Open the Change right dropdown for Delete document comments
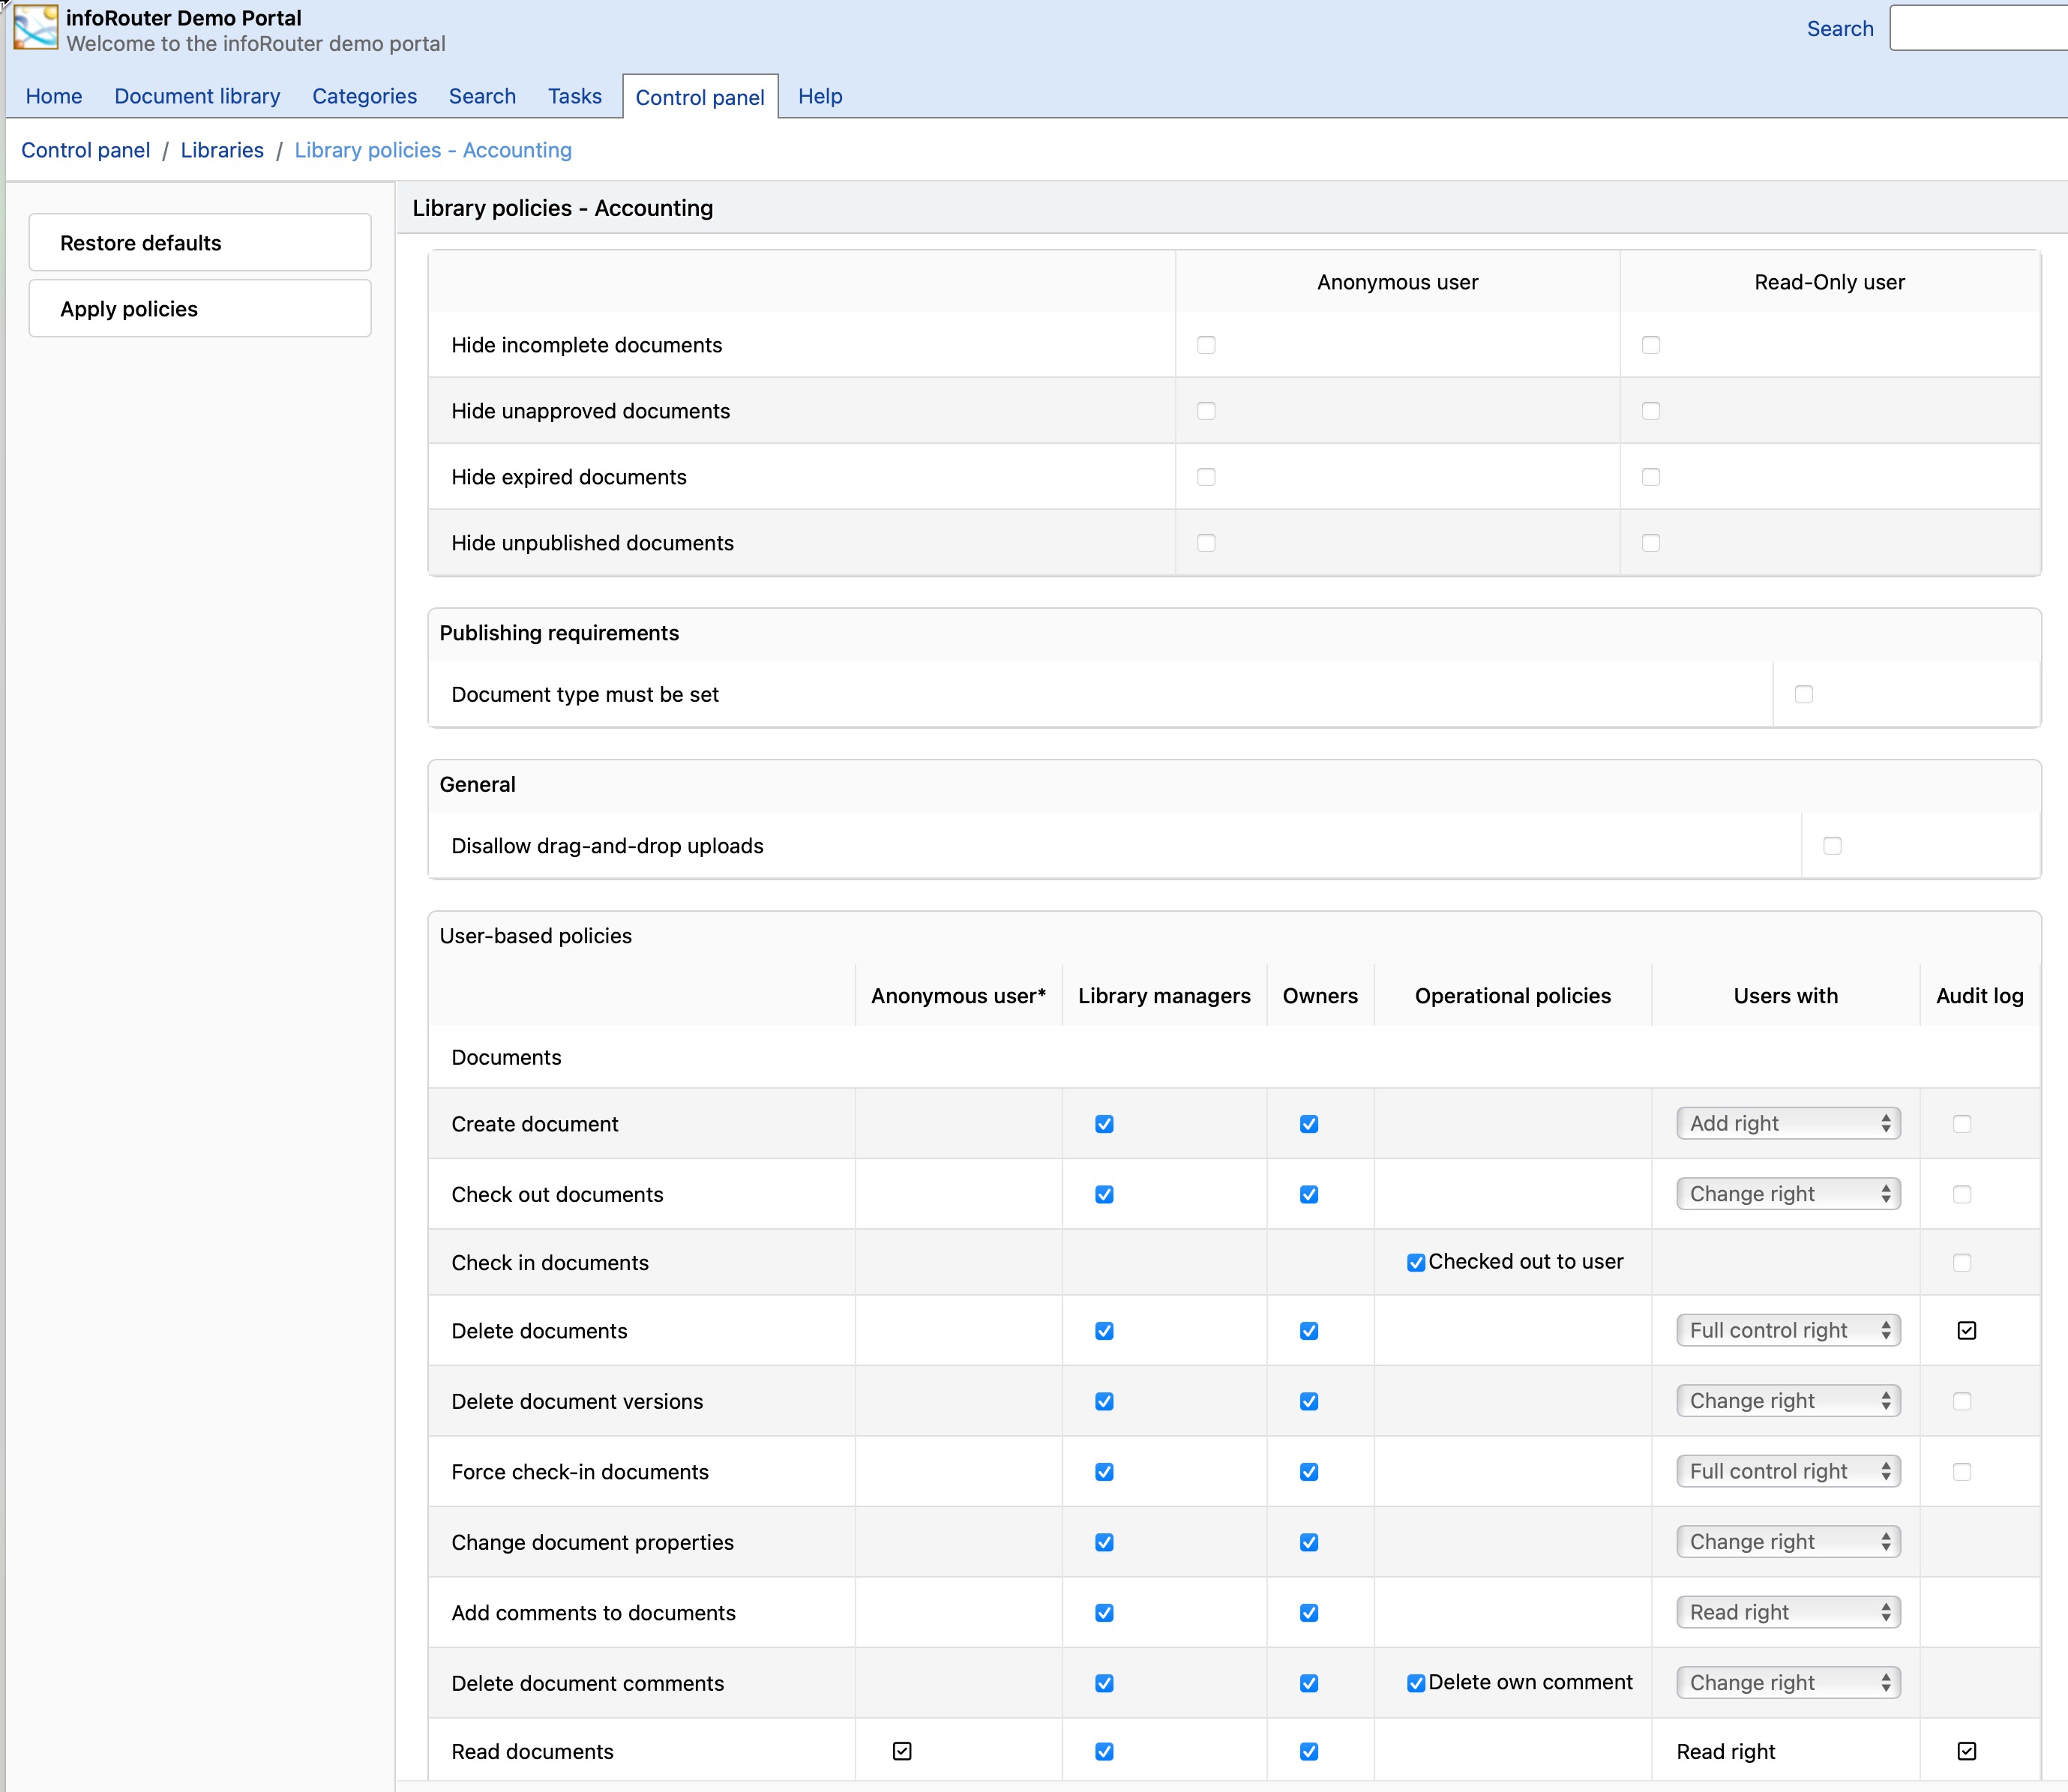 click(1788, 1682)
